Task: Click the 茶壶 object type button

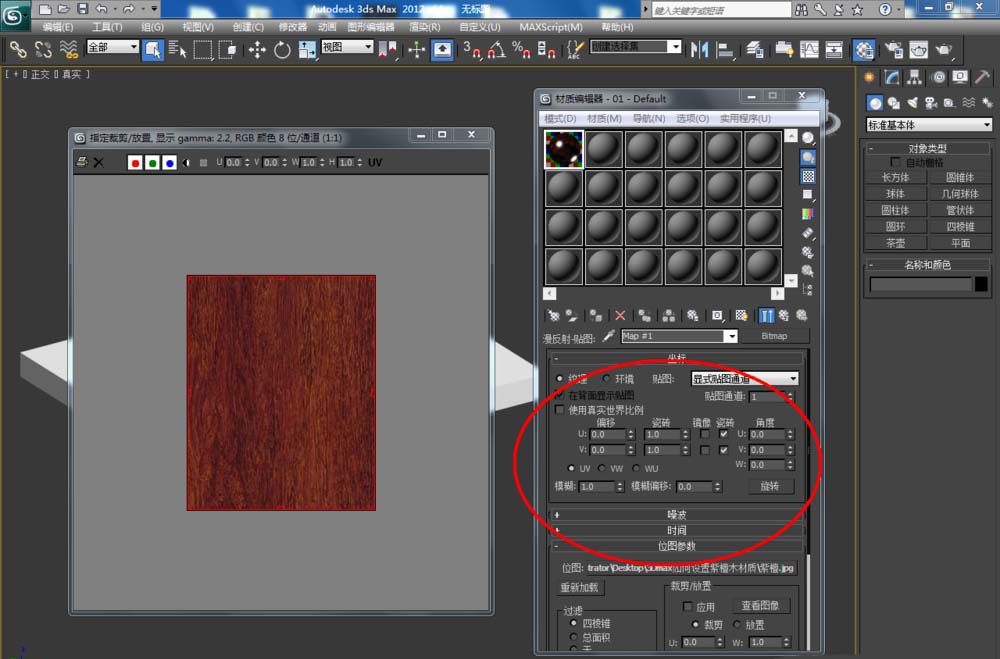Action: [895, 243]
